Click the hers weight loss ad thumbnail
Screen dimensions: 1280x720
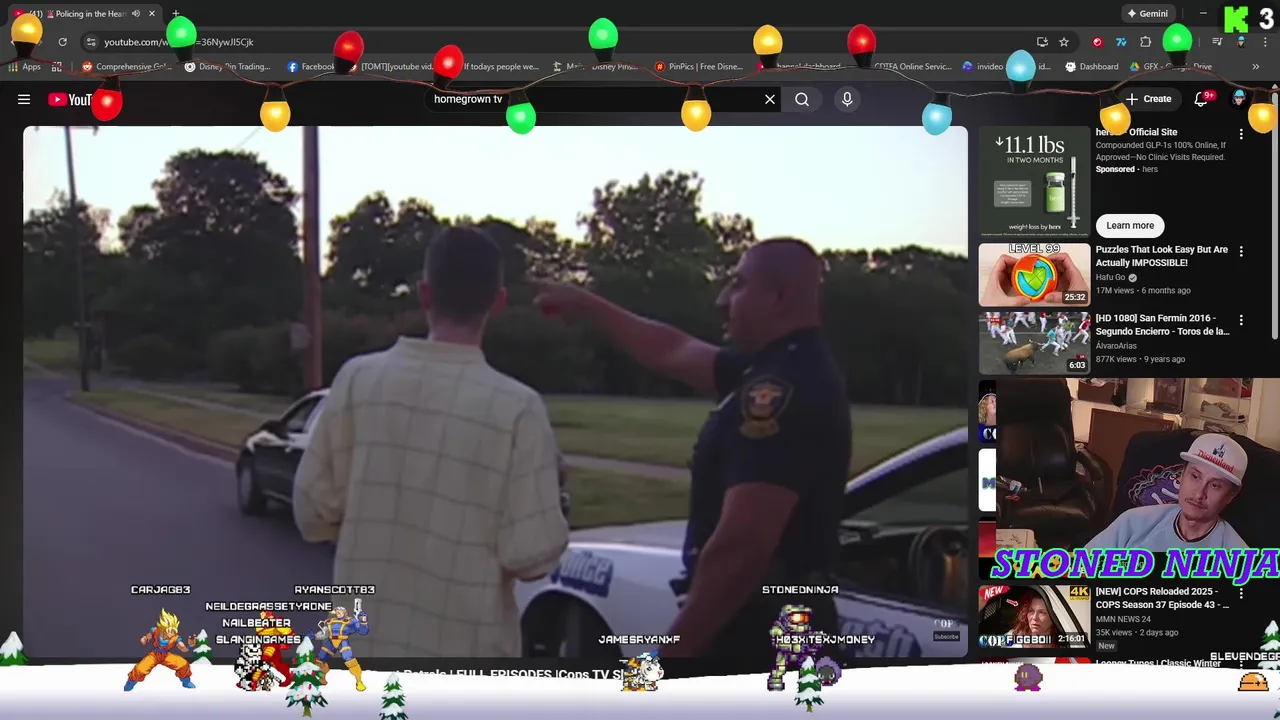1034,181
